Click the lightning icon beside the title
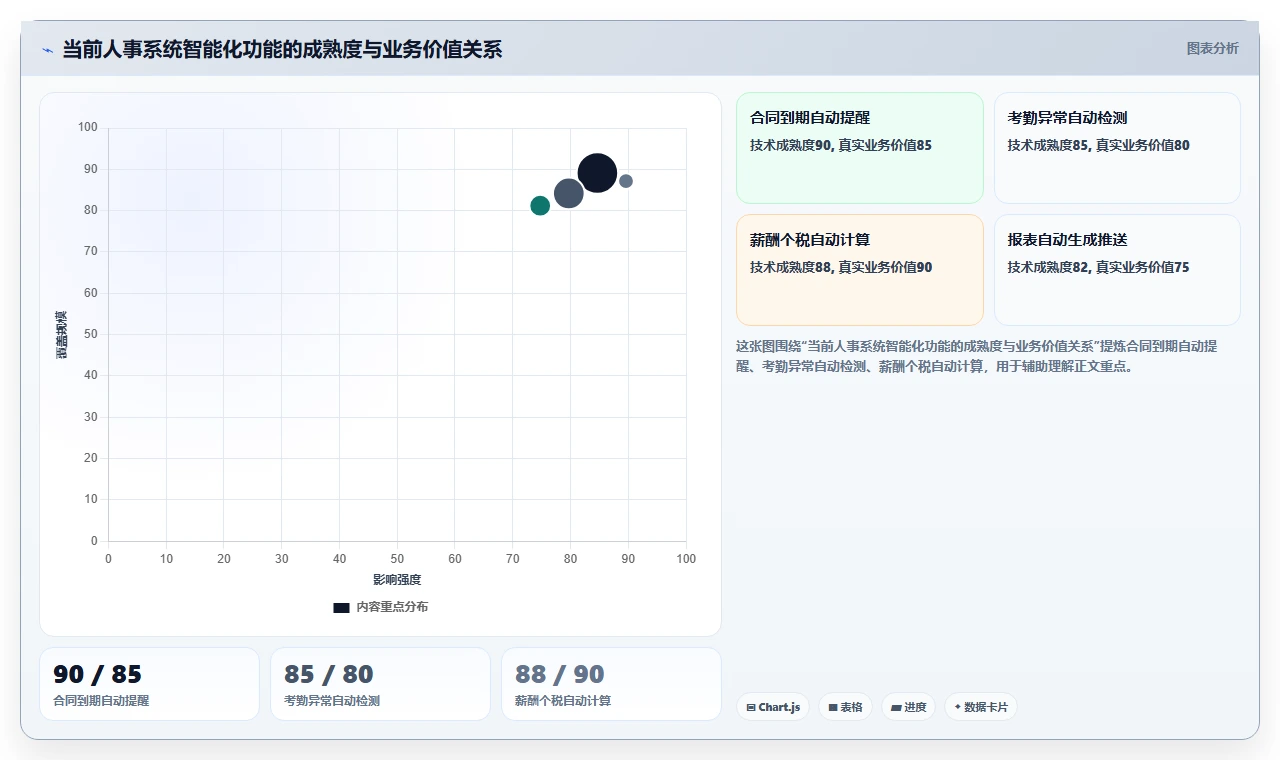This screenshot has height=760, width=1280. pos(47,49)
